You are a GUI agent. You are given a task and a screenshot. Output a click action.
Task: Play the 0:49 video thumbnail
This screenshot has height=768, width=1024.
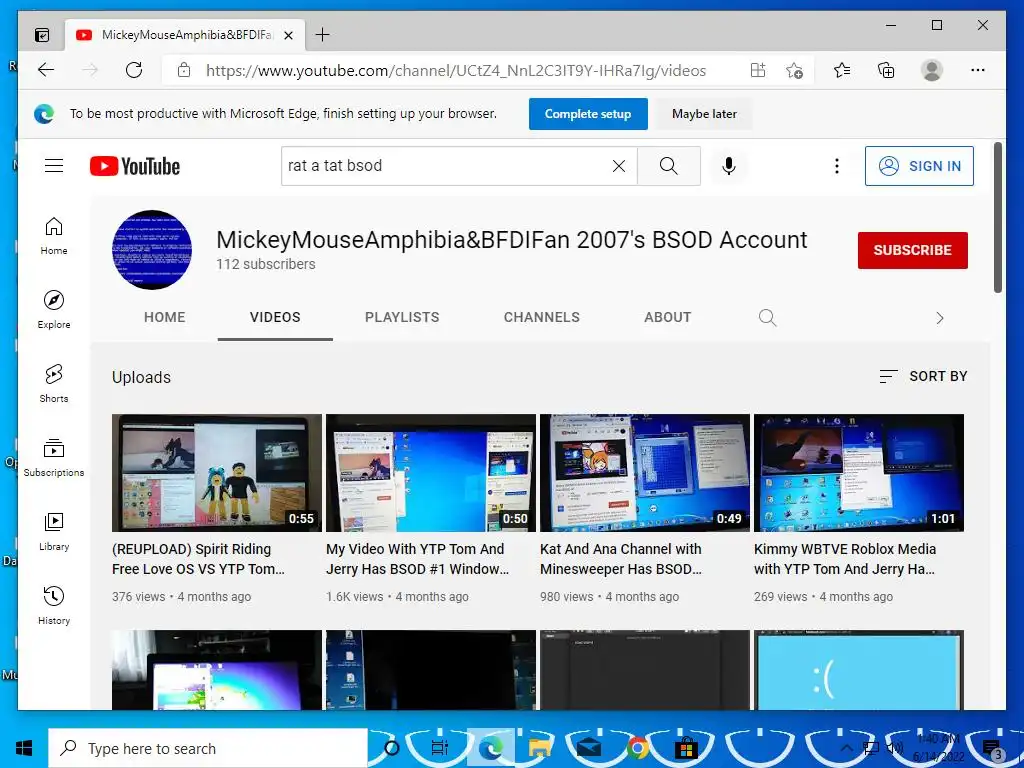click(x=645, y=473)
